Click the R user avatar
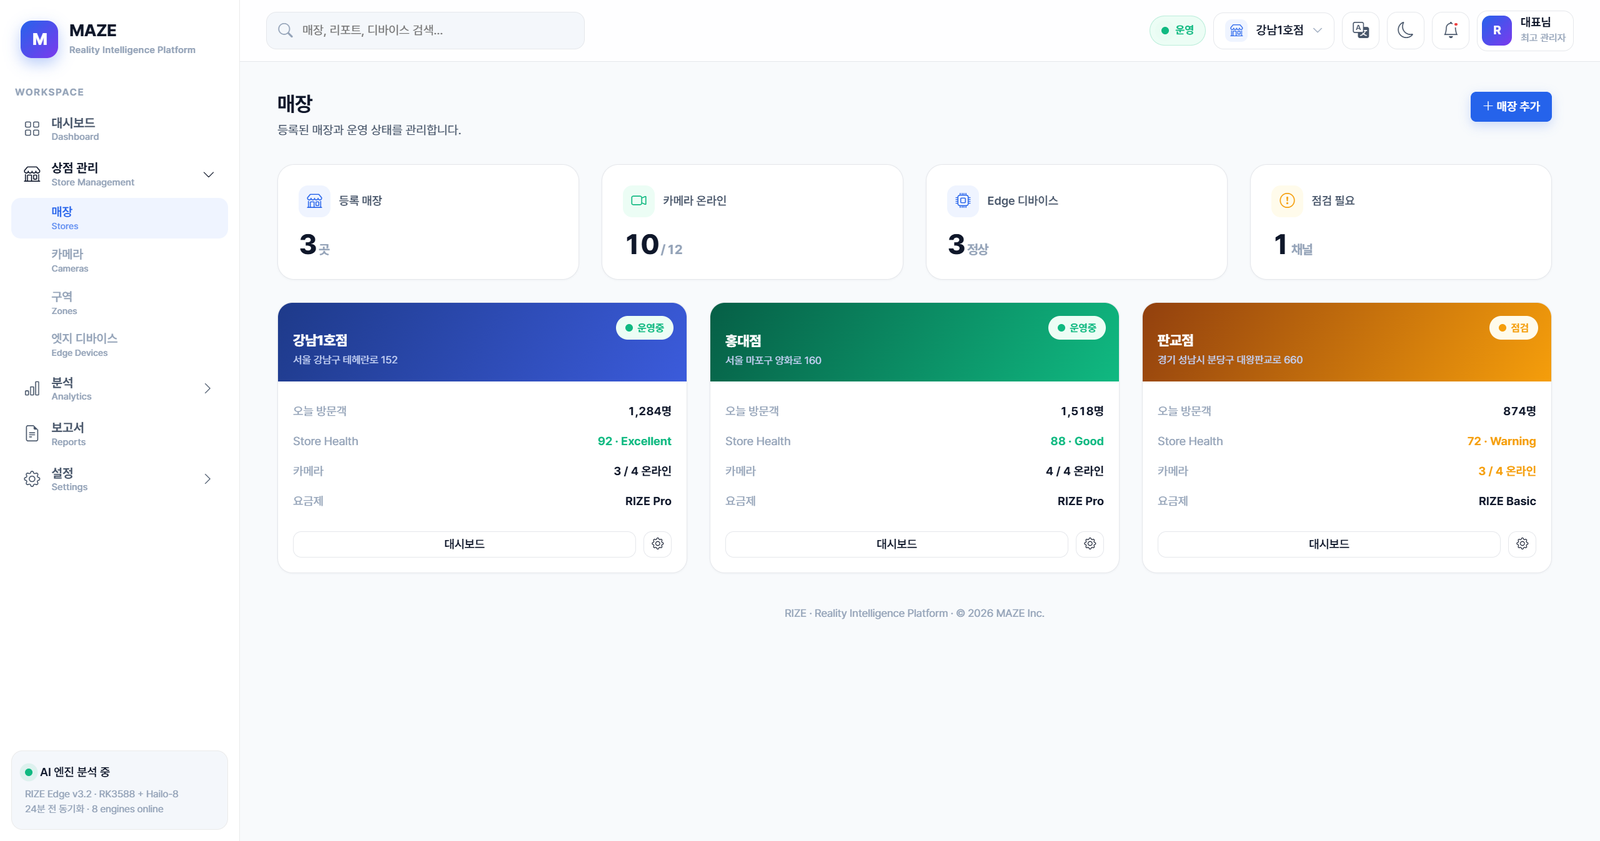Screen dimensions: 1600x841 pos(1497,30)
